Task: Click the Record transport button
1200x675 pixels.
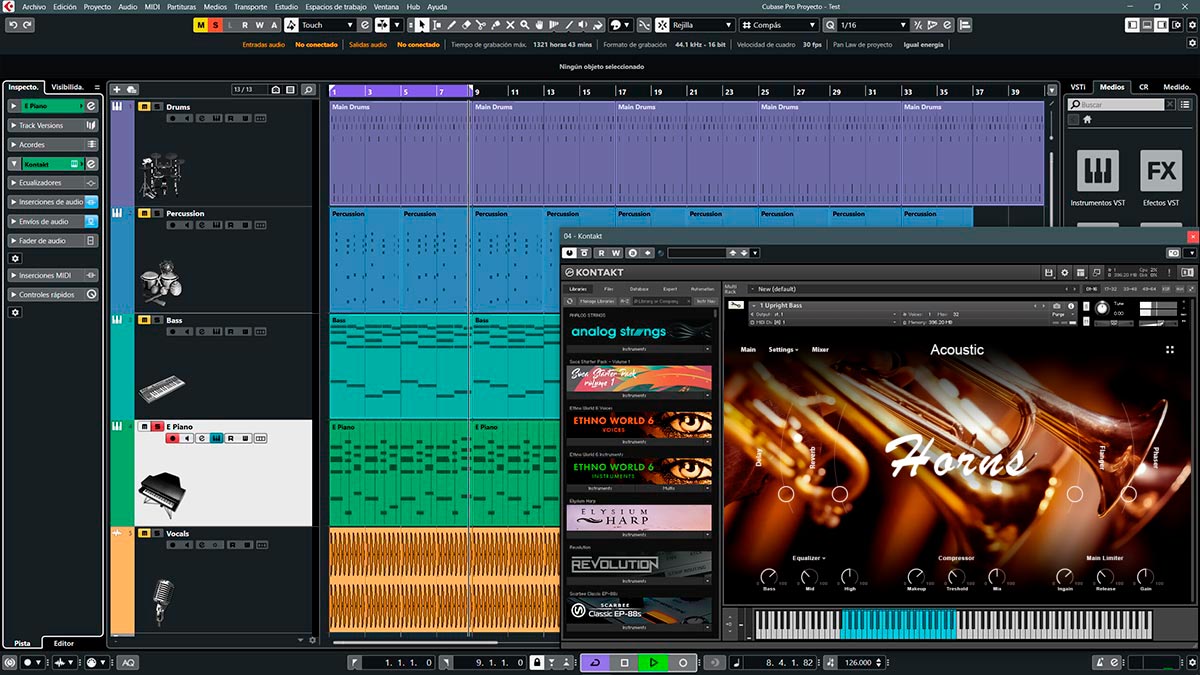Action: (x=683, y=662)
